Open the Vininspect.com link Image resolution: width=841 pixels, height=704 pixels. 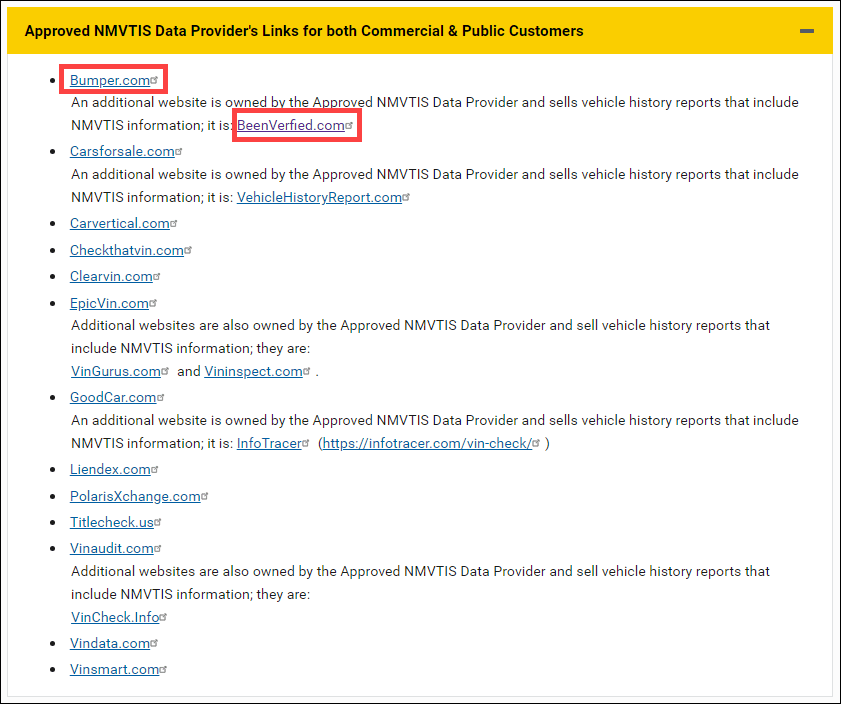pos(253,372)
